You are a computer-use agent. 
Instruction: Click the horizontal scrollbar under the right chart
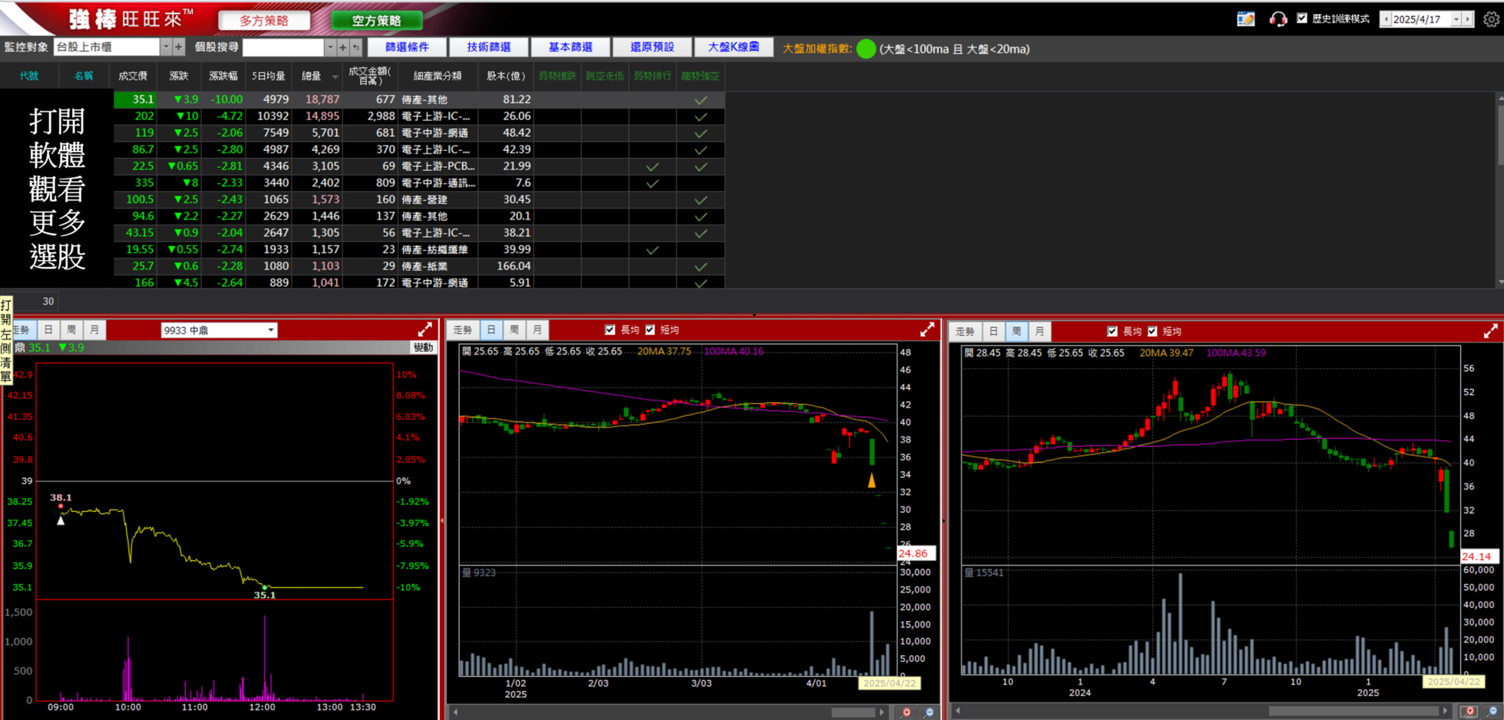tap(1354, 712)
